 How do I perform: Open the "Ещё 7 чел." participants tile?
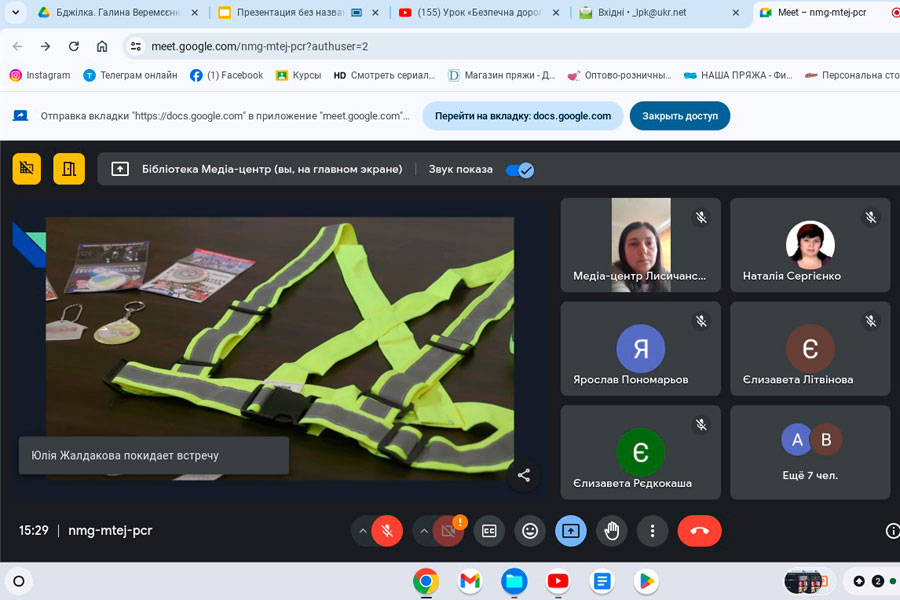pos(810,452)
